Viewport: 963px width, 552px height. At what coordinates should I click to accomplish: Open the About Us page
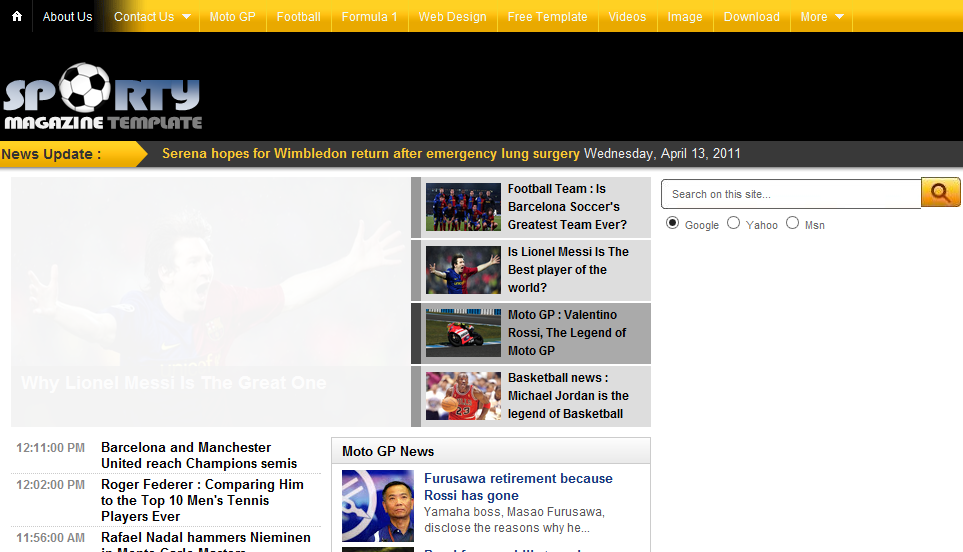68,17
